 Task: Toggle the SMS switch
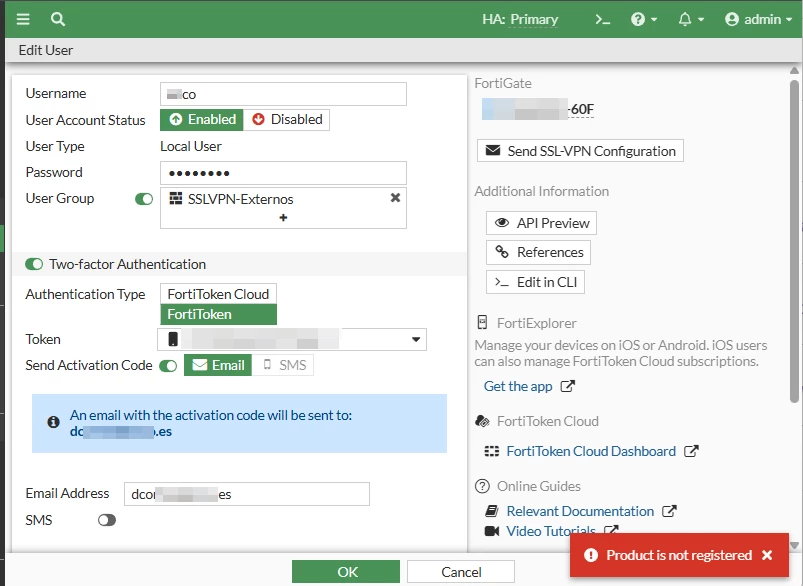[107, 520]
